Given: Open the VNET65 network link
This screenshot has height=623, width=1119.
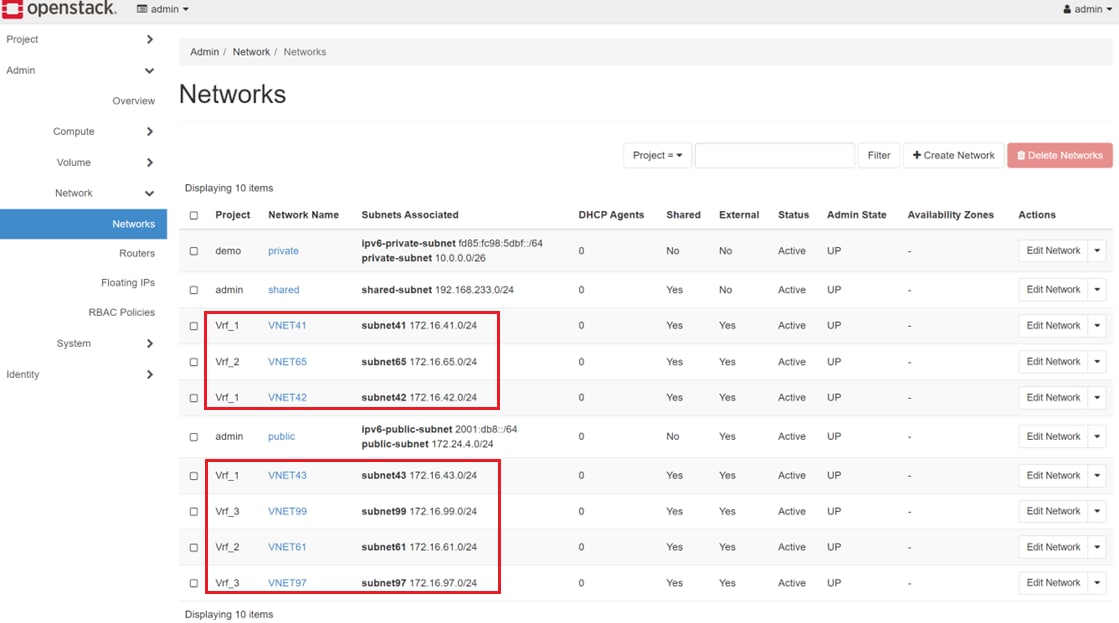Looking at the screenshot, I should coord(287,362).
